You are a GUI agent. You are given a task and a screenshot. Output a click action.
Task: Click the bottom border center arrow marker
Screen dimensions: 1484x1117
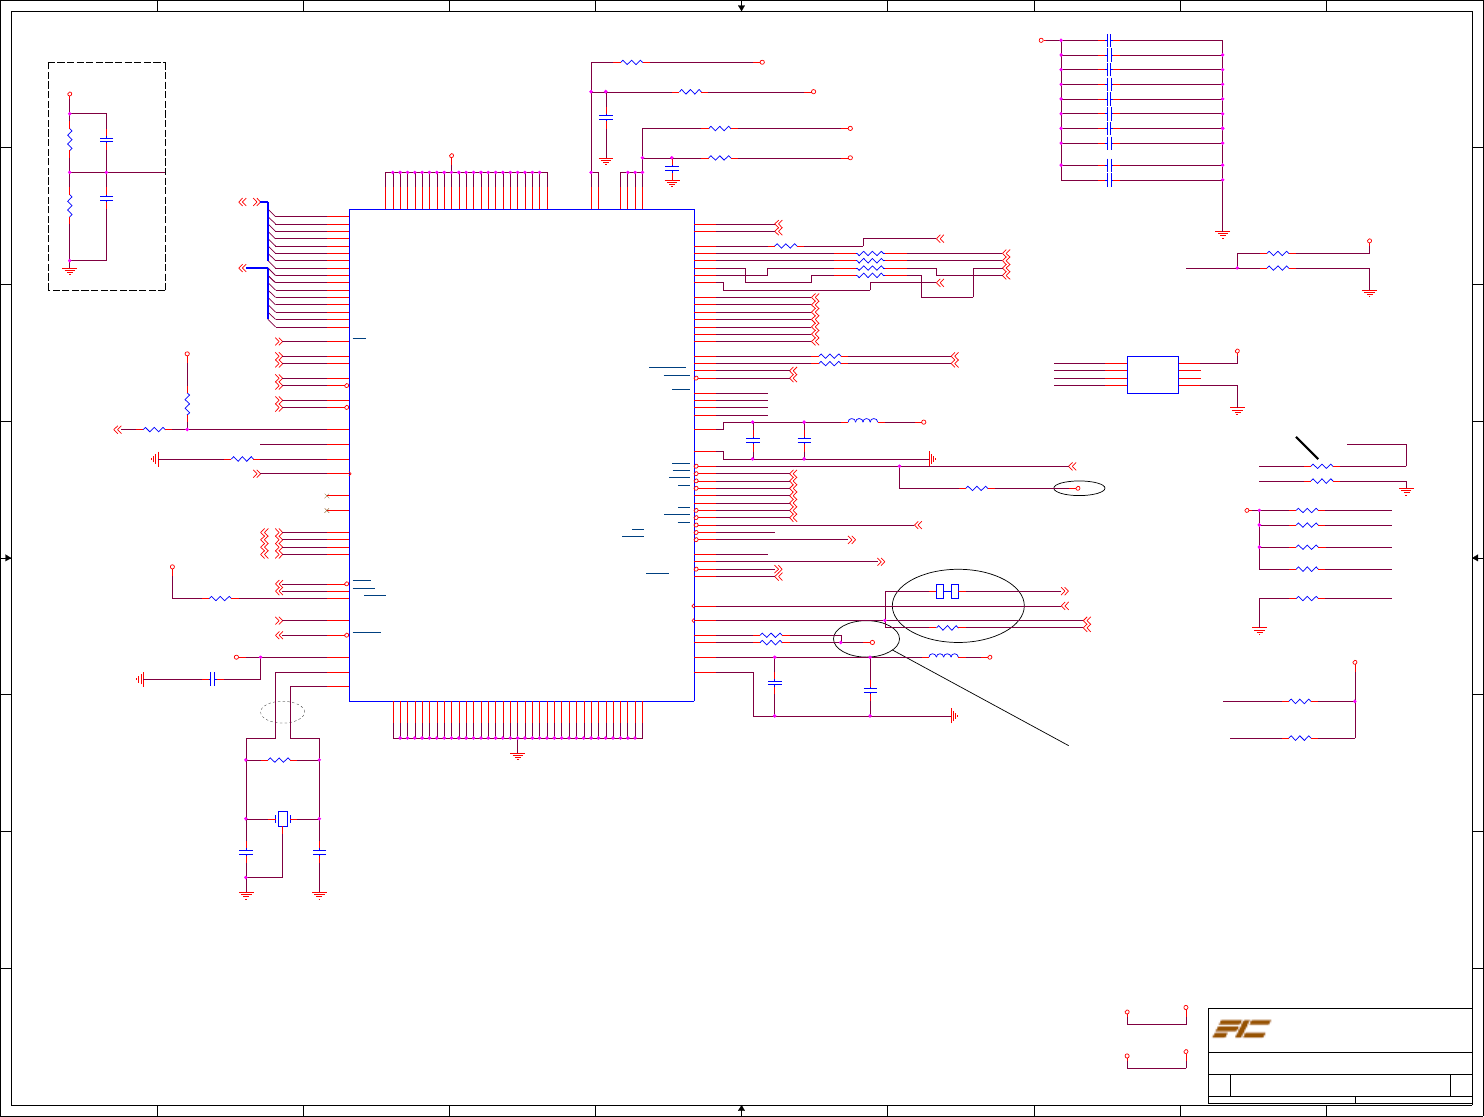click(x=741, y=1110)
